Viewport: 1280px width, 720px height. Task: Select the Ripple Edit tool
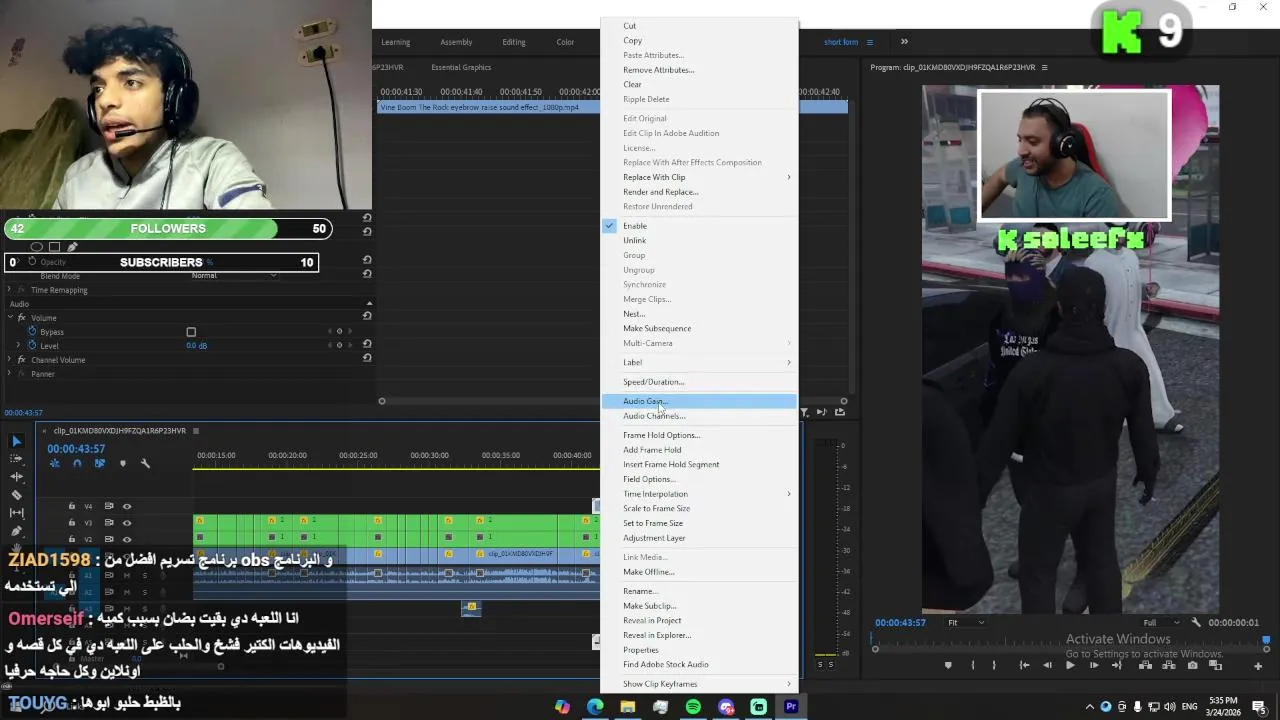(x=16, y=476)
